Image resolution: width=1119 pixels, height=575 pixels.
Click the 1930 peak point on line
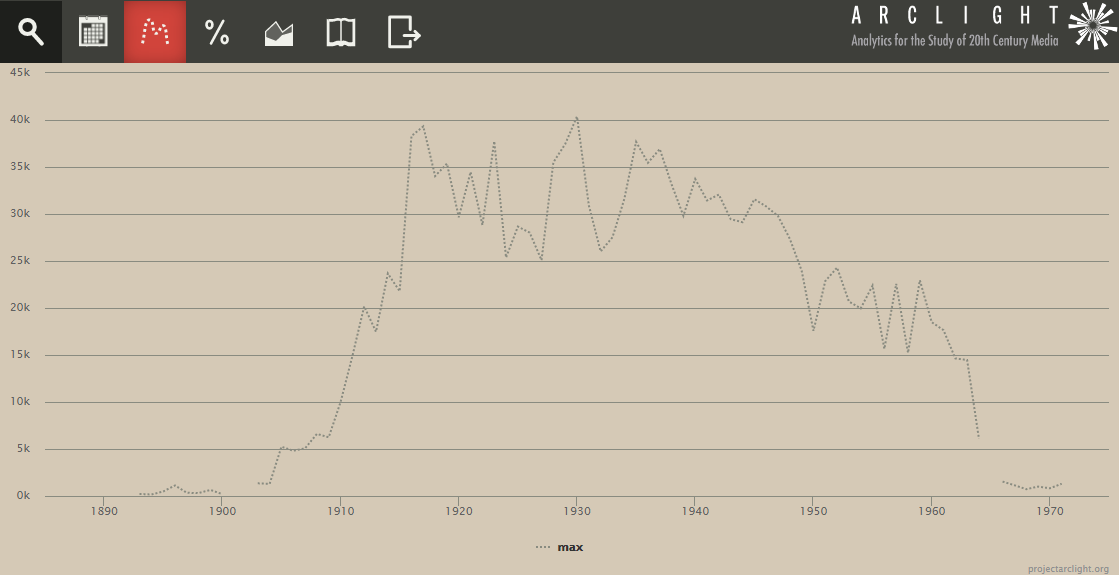(x=577, y=118)
